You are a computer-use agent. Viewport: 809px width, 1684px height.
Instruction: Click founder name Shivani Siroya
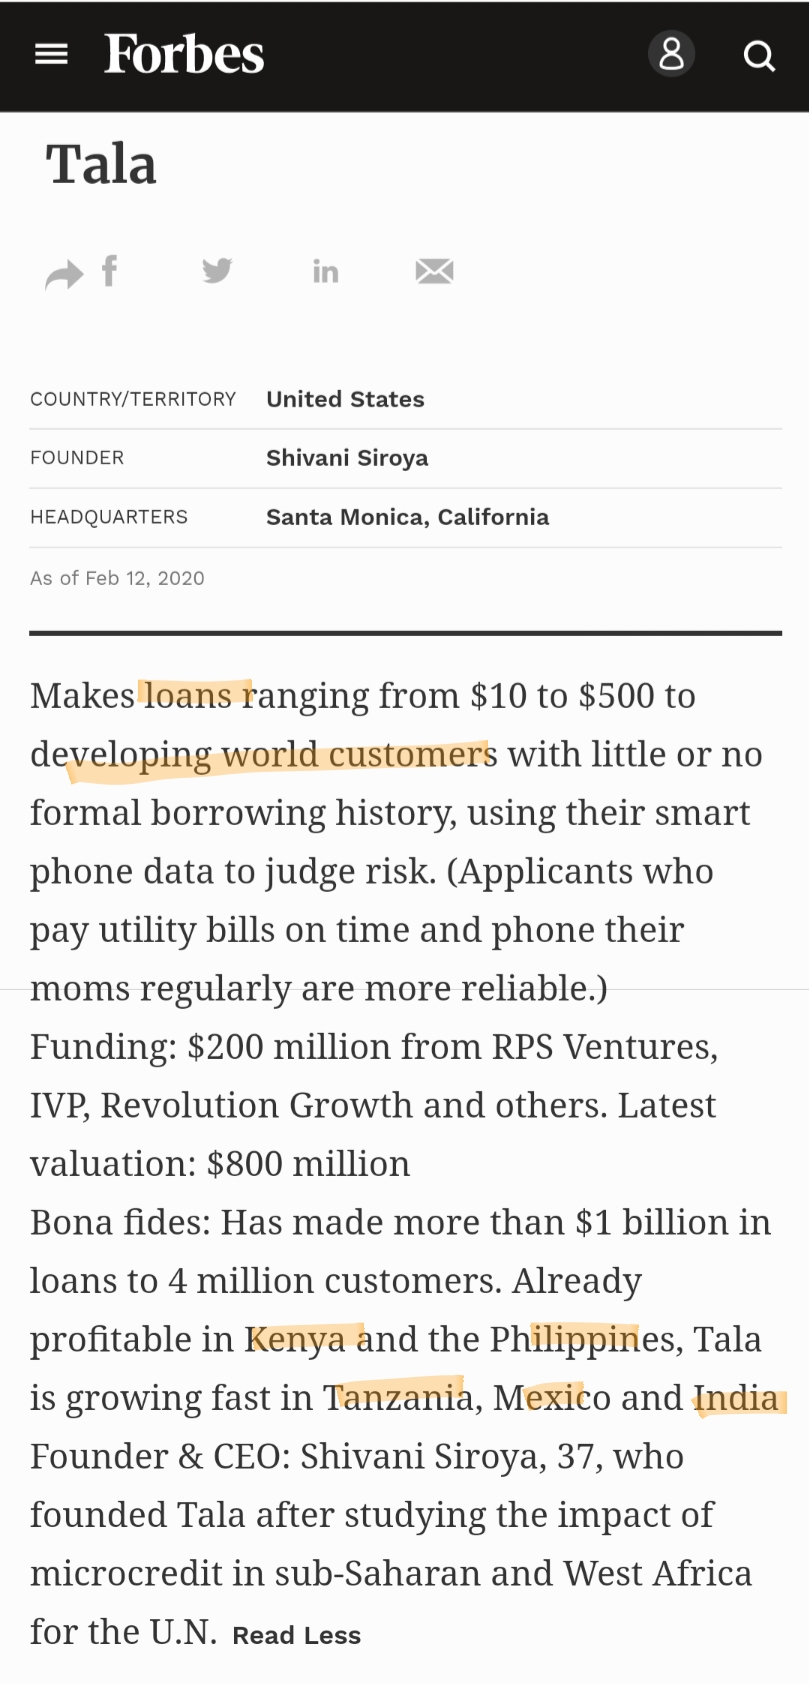click(347, 458)
